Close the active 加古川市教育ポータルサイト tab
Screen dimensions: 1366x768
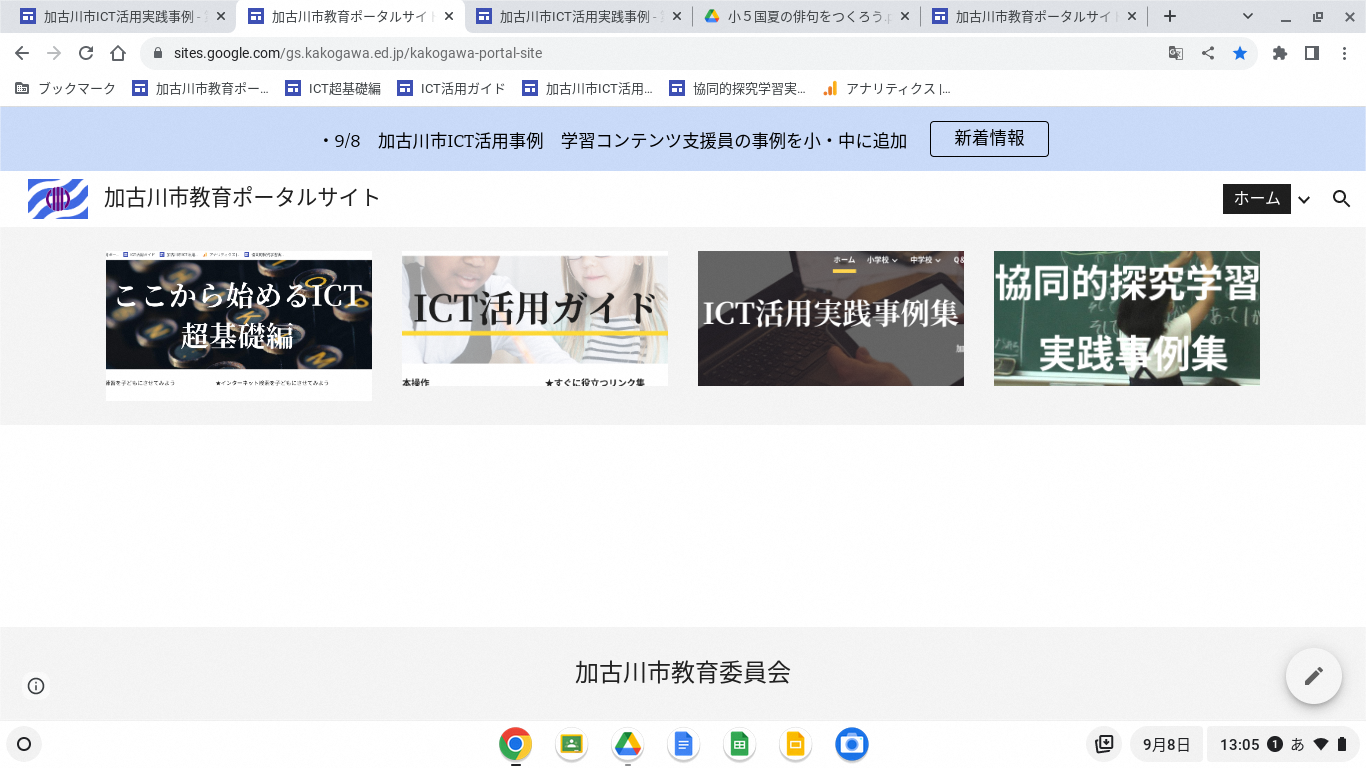449,16
